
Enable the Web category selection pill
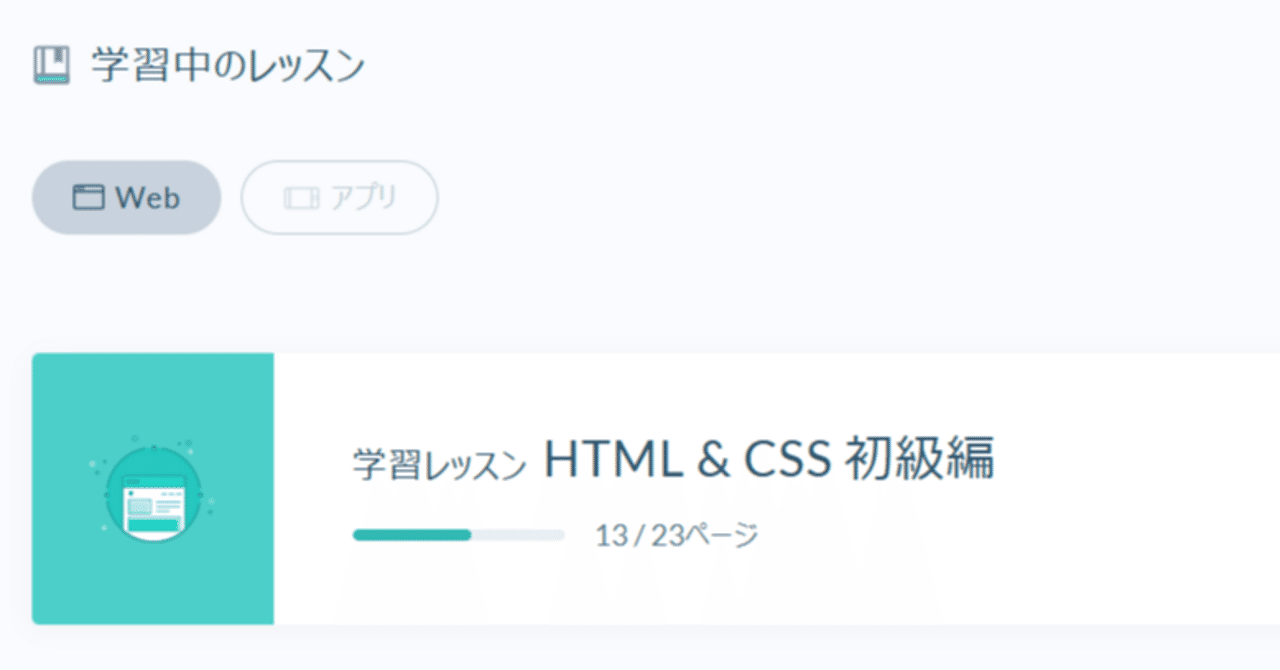[x=126, y=197]
